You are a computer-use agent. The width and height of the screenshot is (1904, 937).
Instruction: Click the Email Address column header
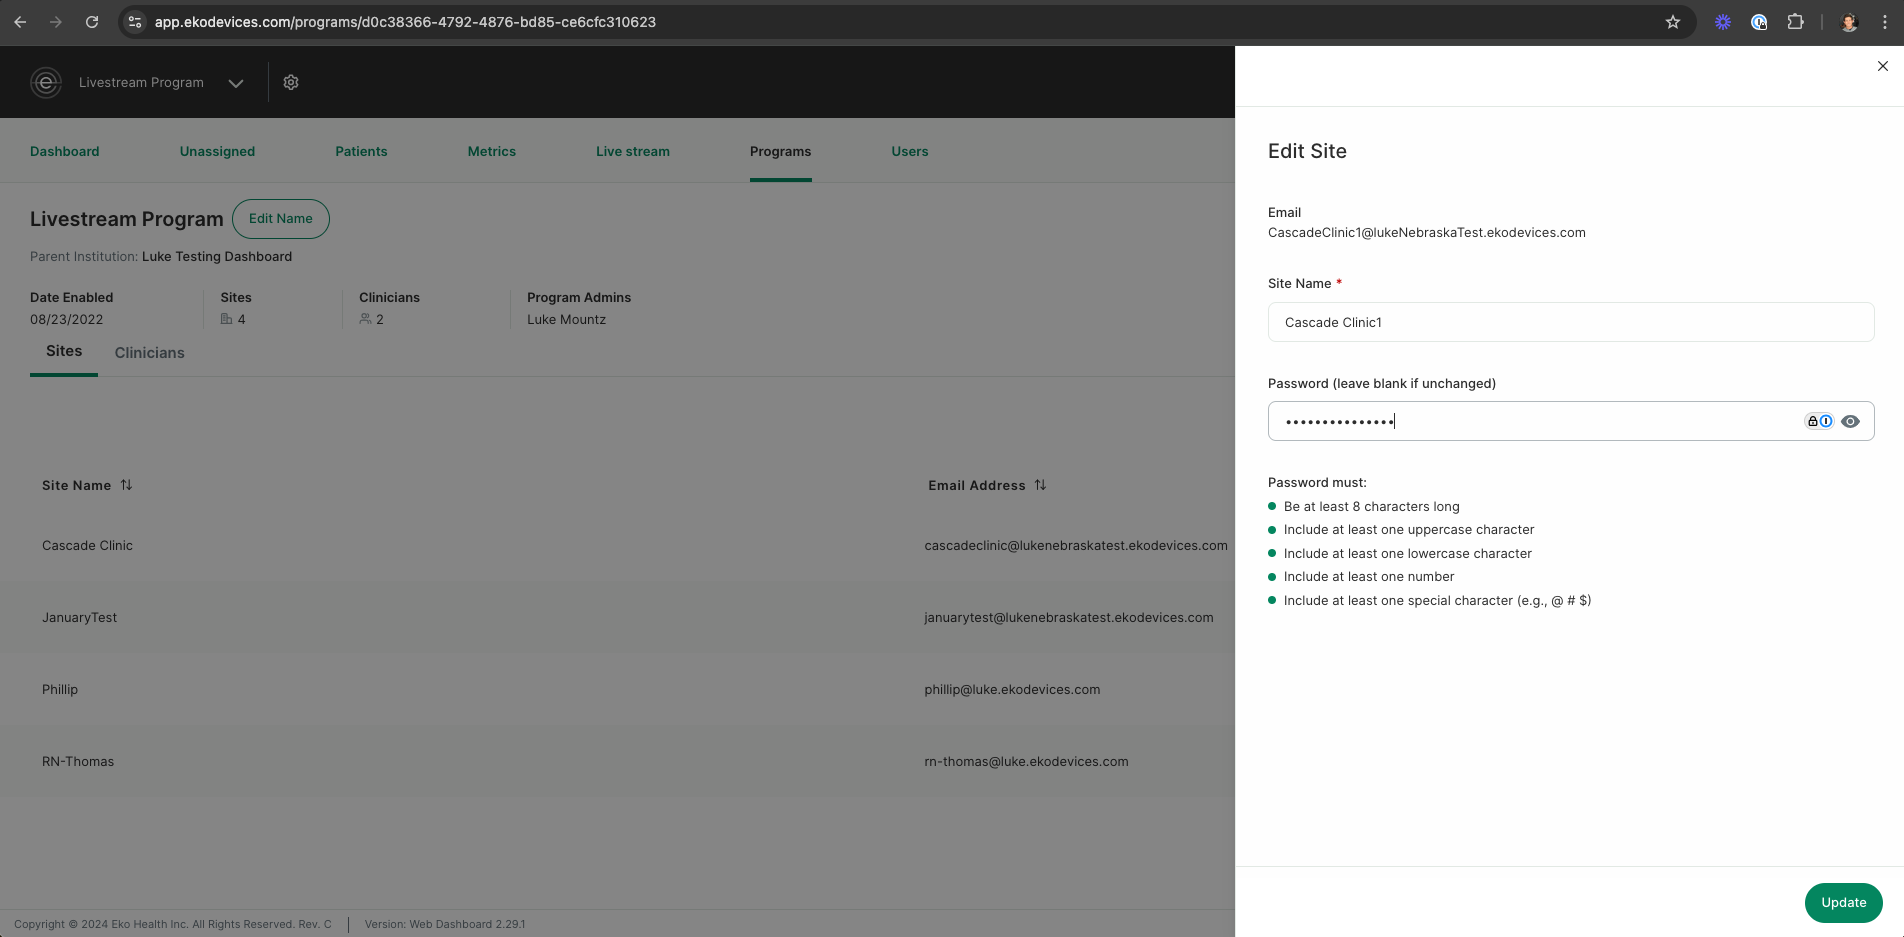[x=977, y=485]
